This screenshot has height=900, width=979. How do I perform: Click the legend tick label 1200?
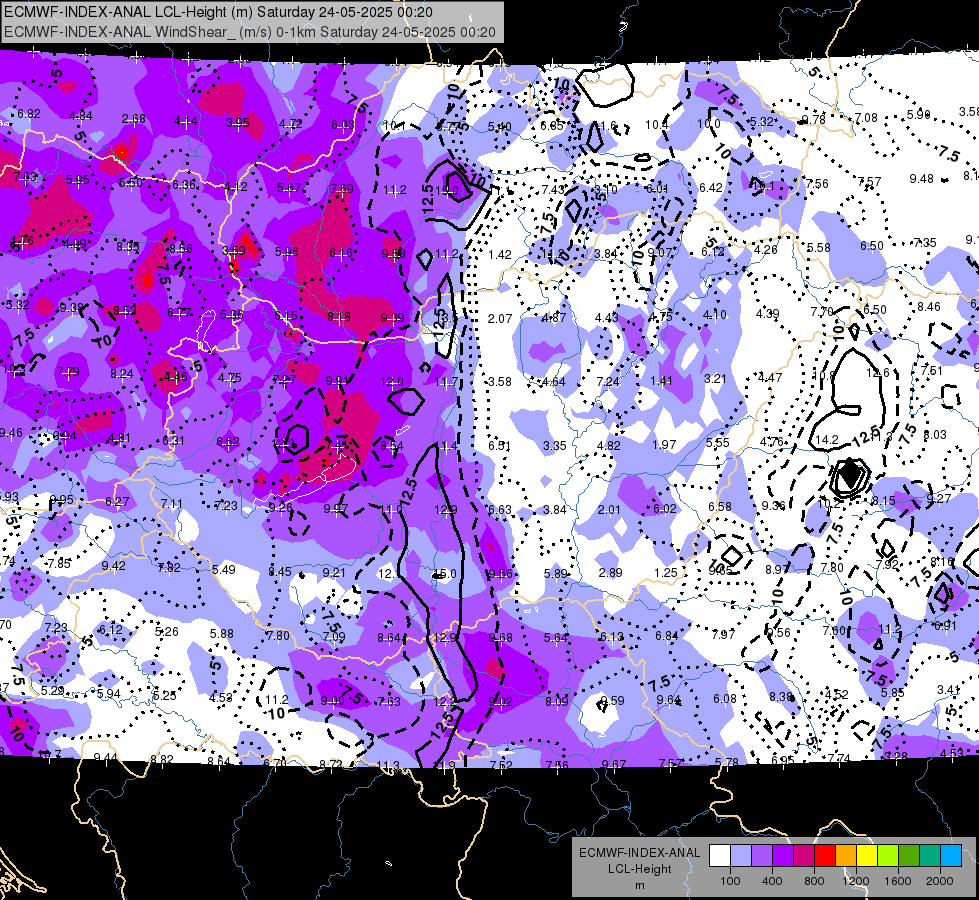tap(856, 881)
